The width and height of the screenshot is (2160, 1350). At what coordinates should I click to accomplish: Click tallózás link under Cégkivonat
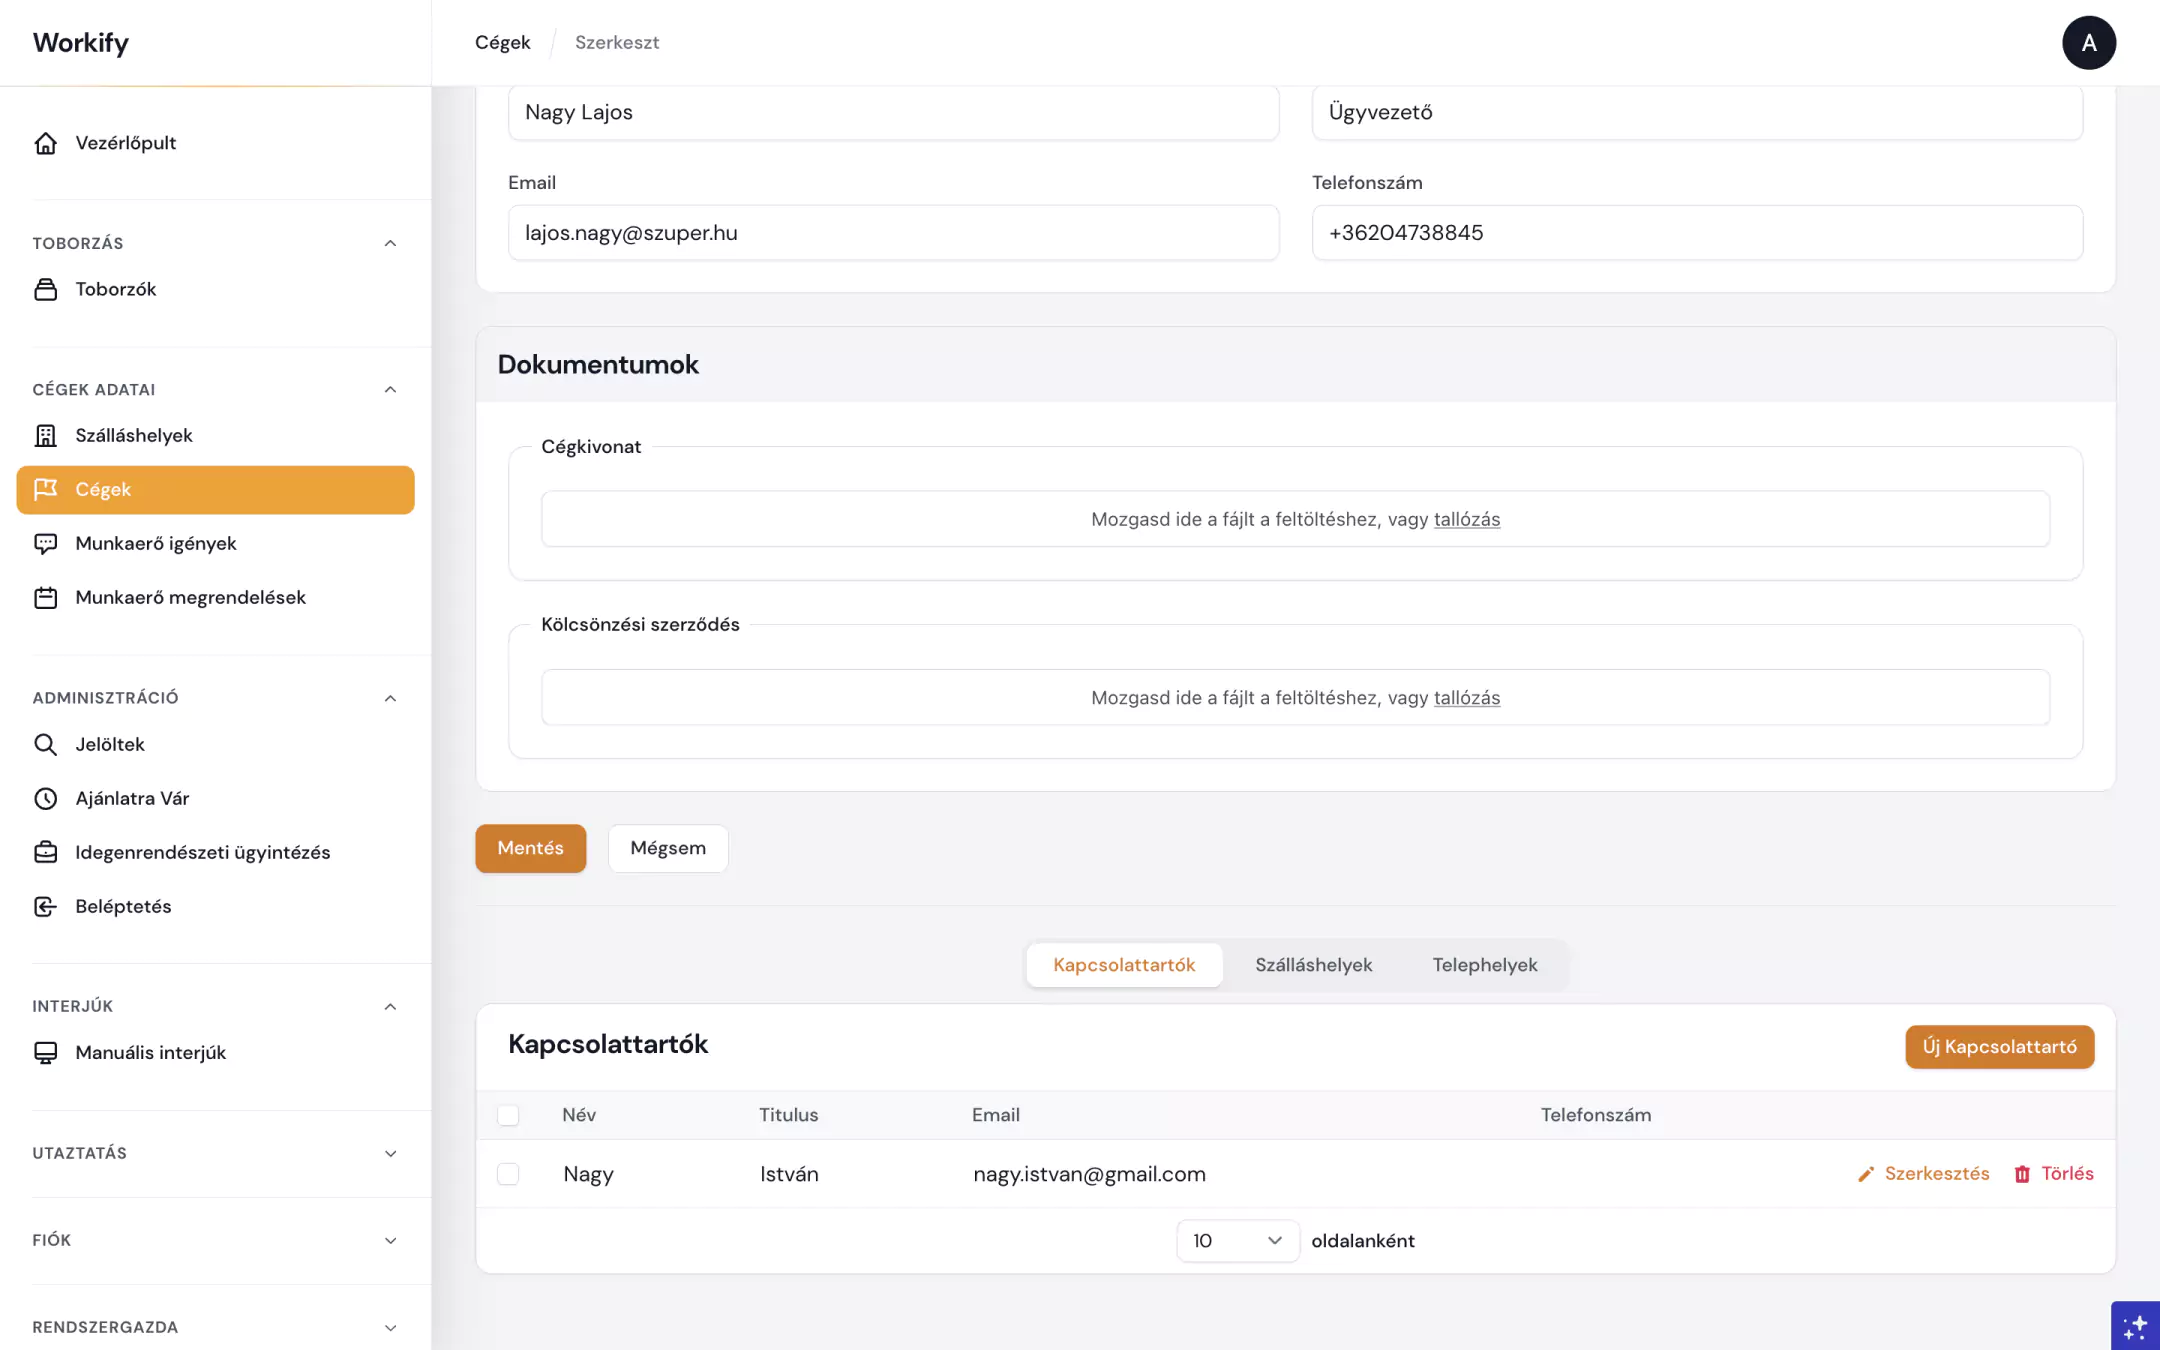point(1466,519)
